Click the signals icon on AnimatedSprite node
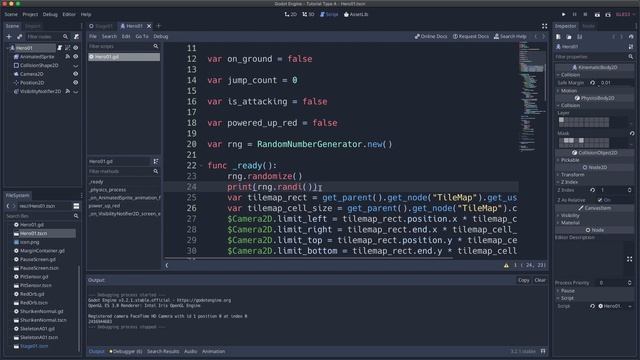The image size is (640, 360). (x=68, y=57)
